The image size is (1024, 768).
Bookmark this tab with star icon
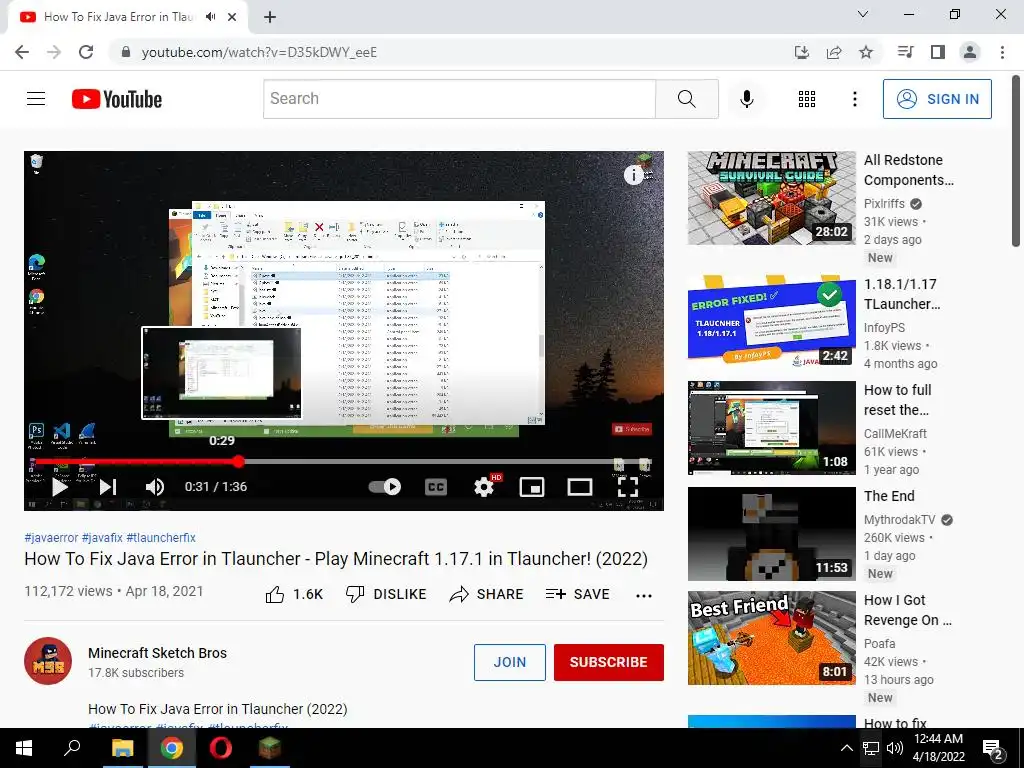tap(866, 52)
